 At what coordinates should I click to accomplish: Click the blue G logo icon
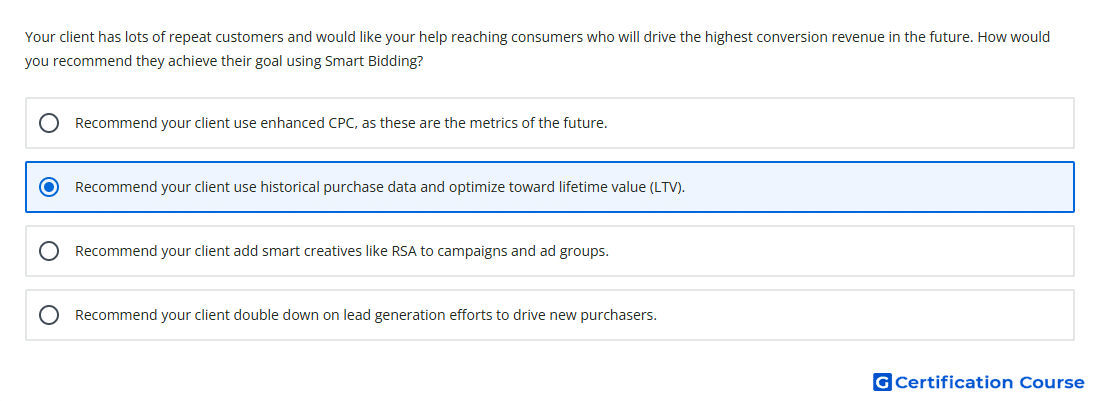tap(882, 382)
